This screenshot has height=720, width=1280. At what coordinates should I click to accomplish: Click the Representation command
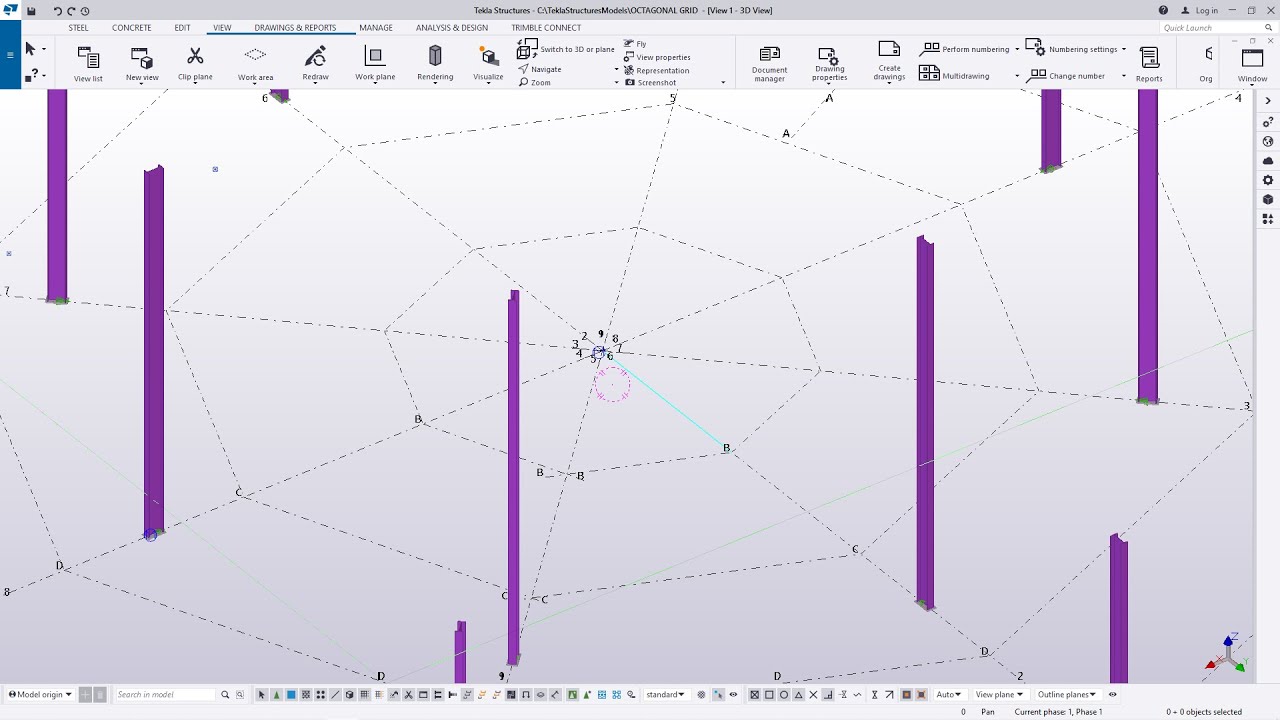point(656,70)
